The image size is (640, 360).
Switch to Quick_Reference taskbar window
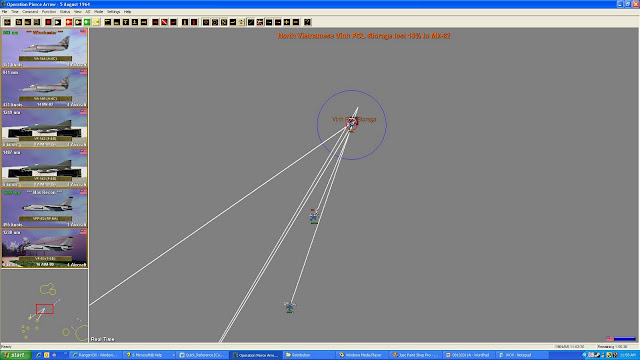tap(202, 355)
